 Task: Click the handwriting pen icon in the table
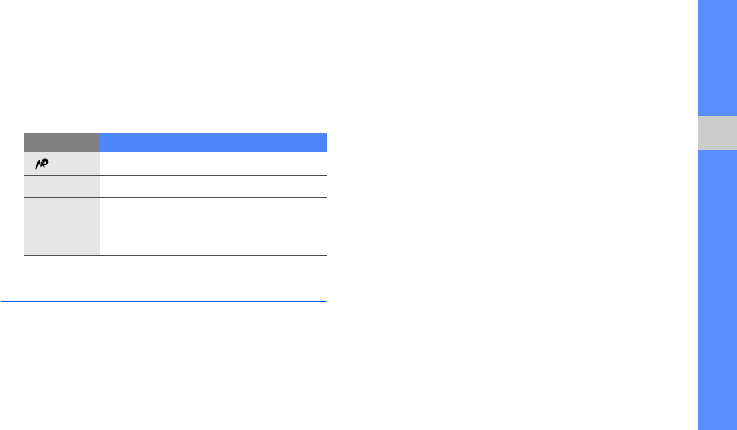41,164
